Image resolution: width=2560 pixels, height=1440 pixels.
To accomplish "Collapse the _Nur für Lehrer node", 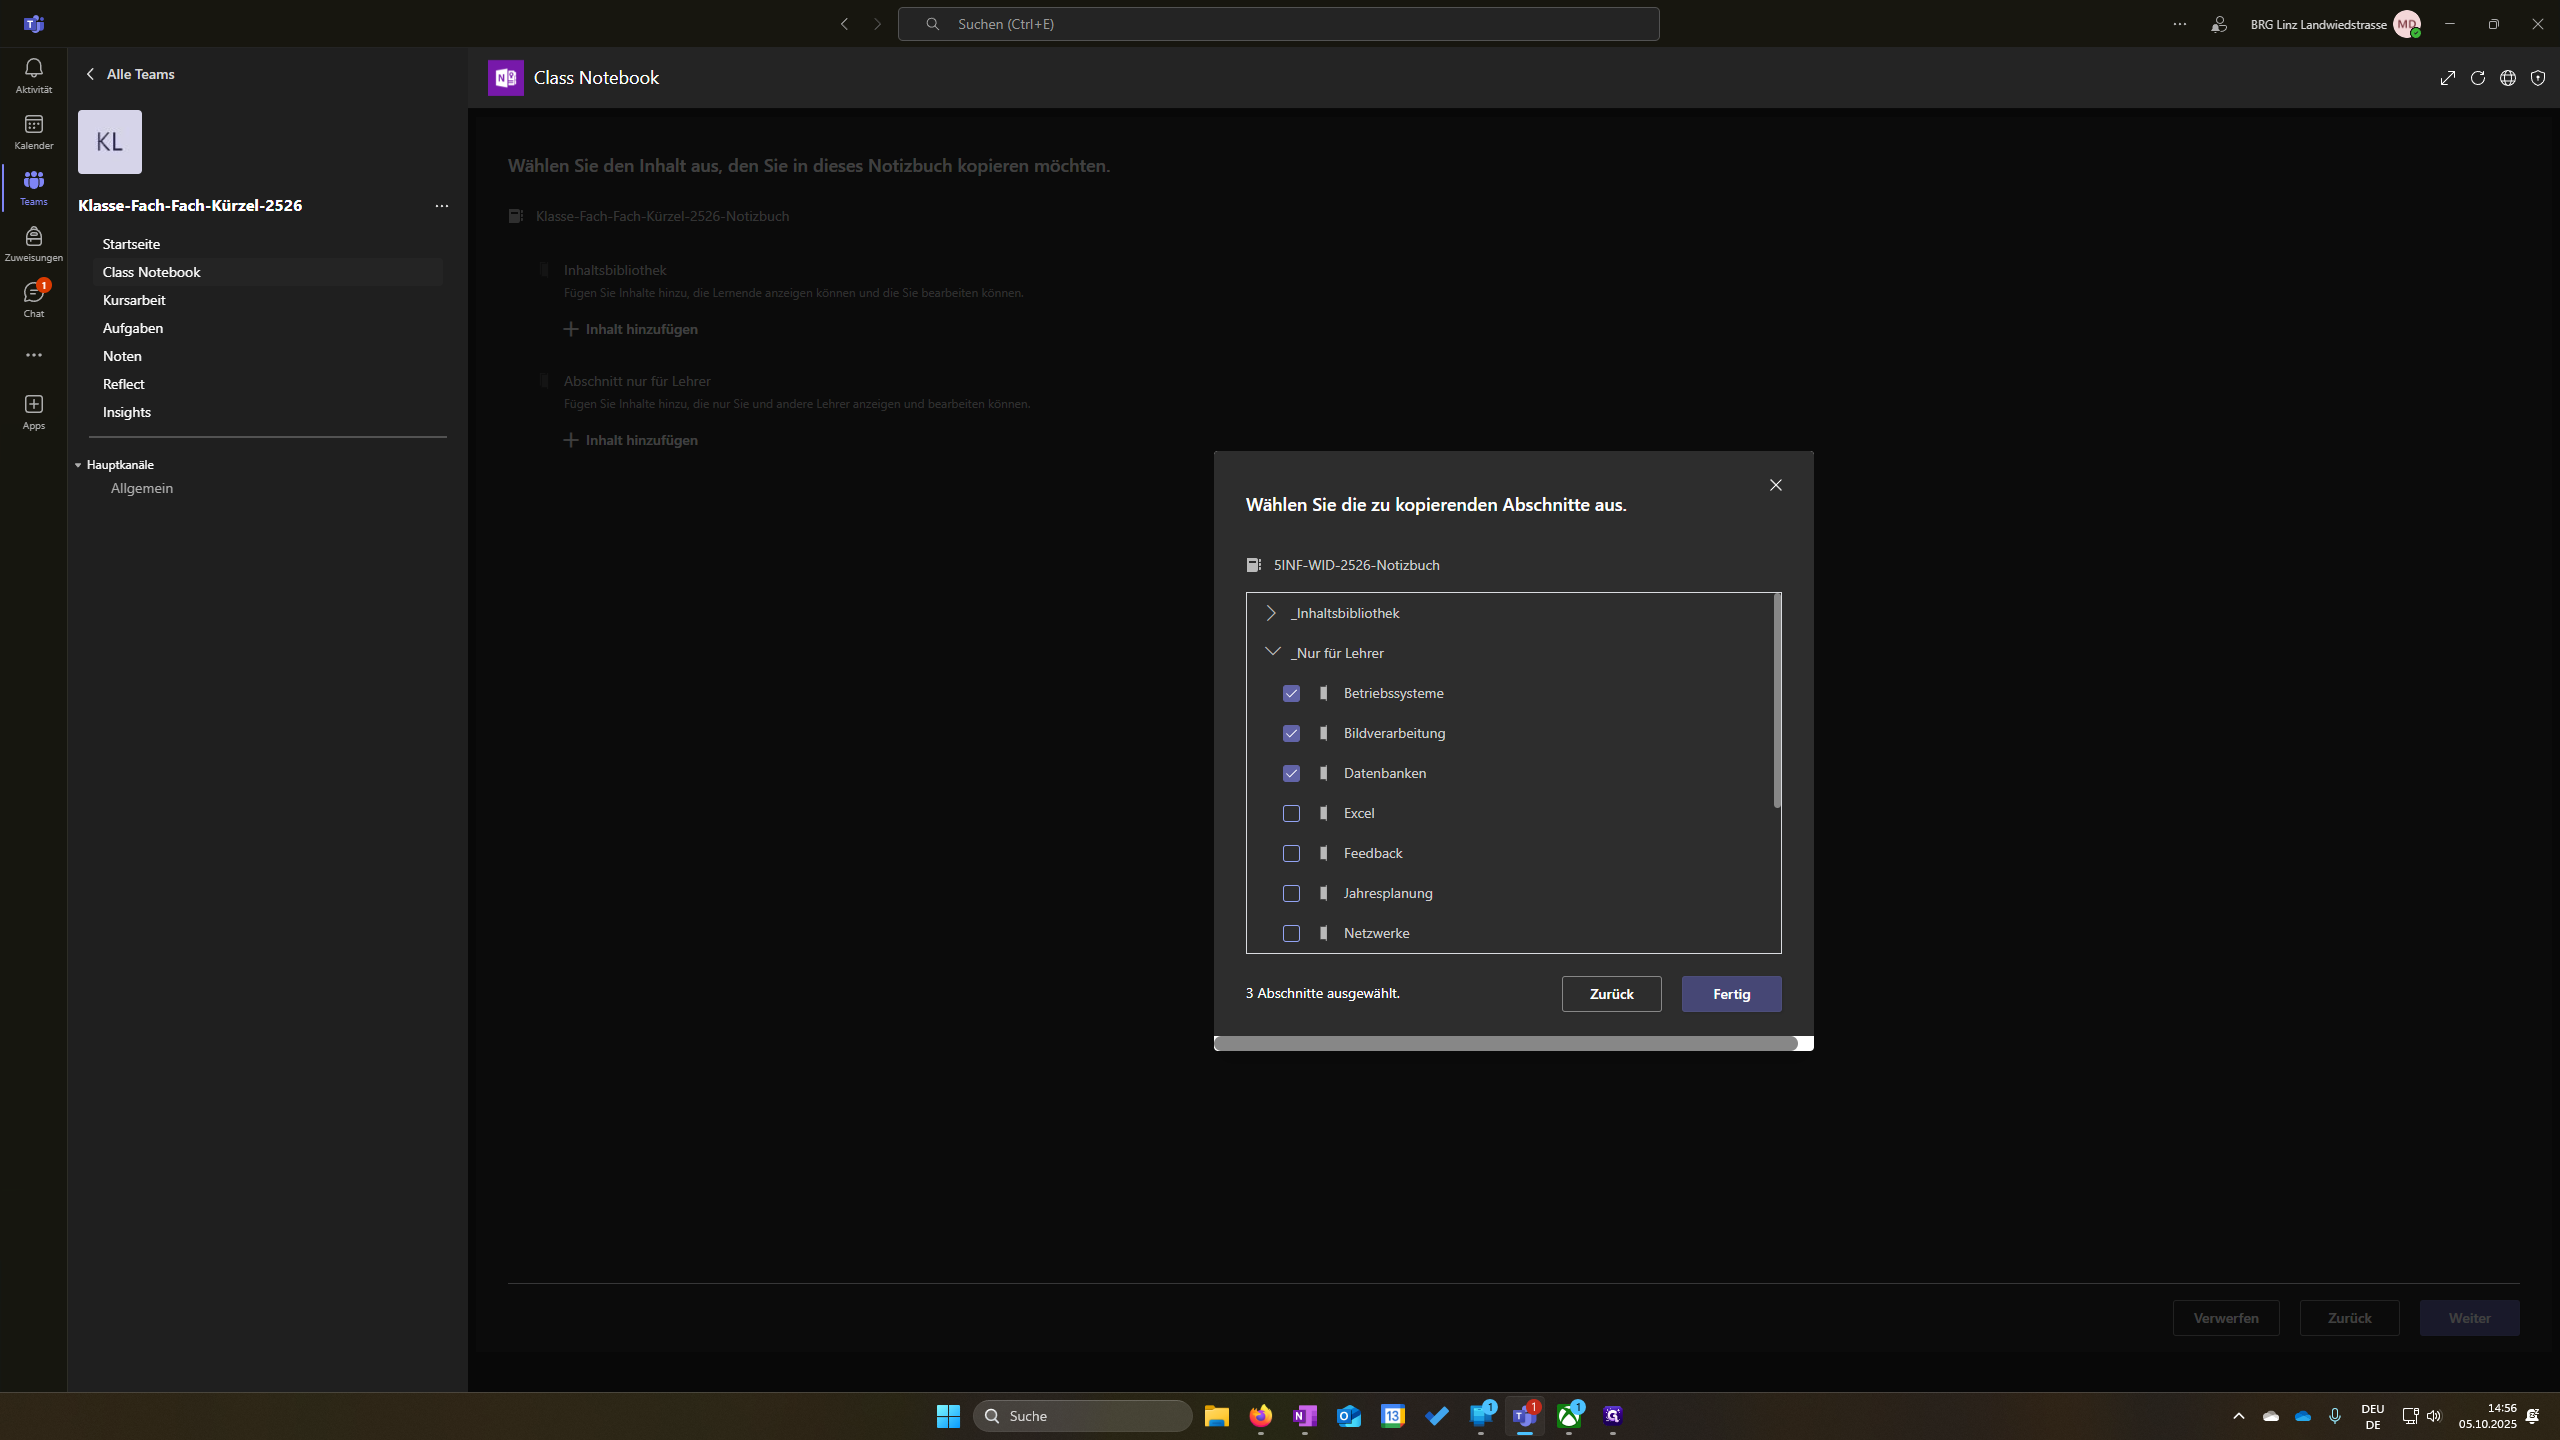I will coord(1272,652).
